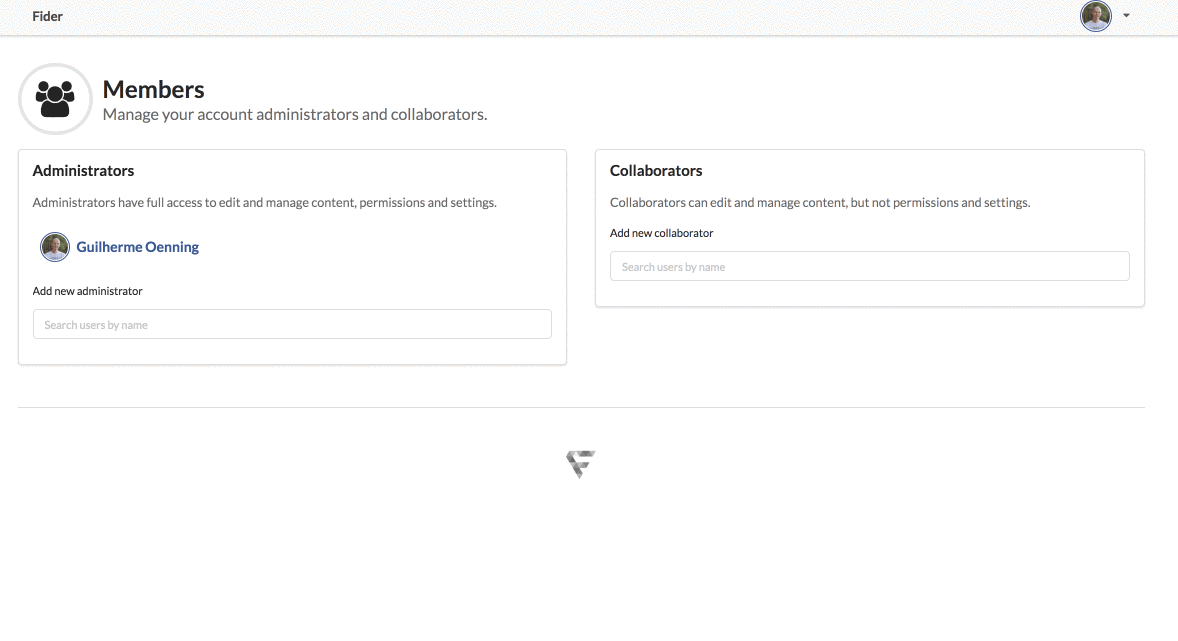
Task: Click the horizontal divider above the footer
Action: [581, 408]
